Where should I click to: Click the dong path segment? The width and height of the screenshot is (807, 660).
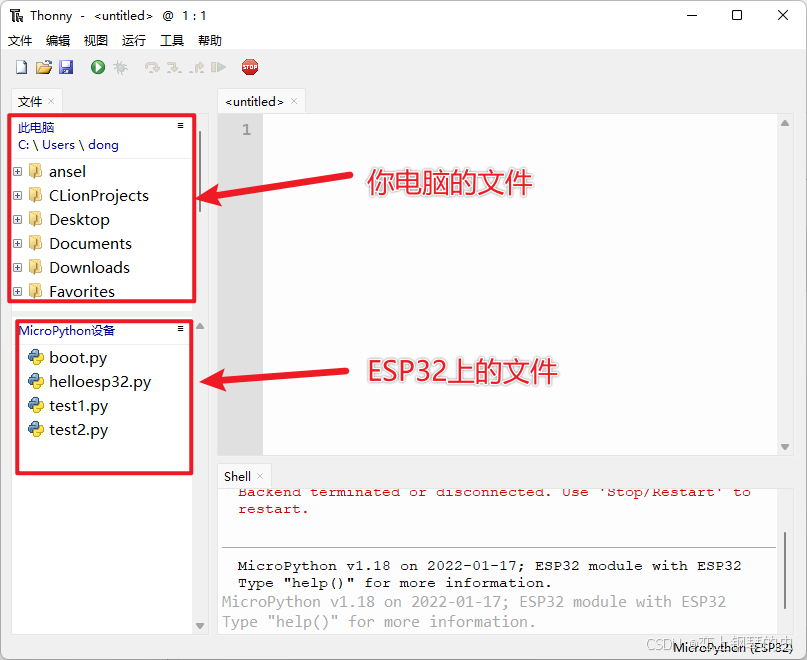[x=103, y=145]
